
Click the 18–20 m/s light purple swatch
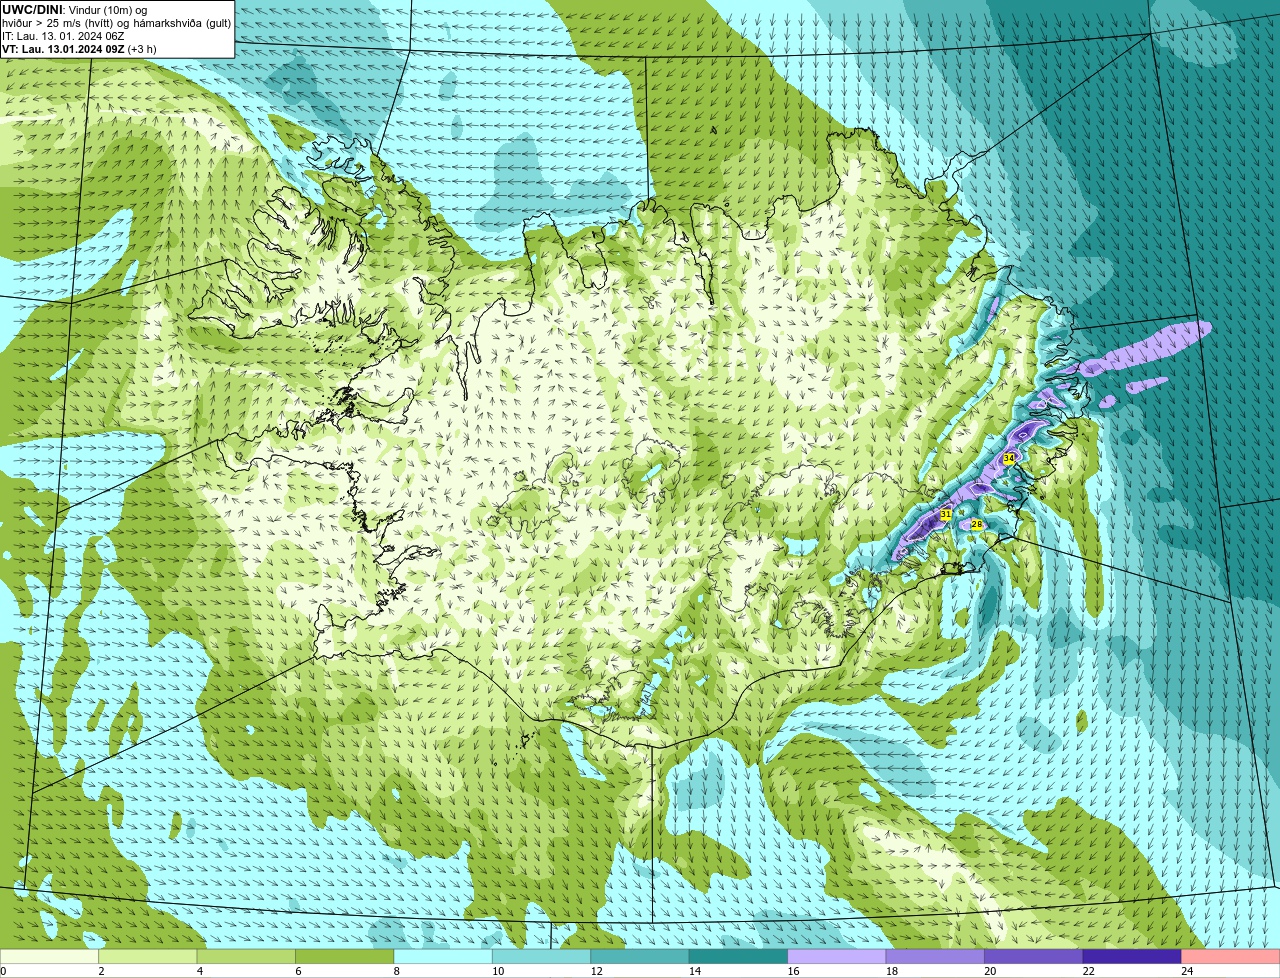[x=935, y=956]
